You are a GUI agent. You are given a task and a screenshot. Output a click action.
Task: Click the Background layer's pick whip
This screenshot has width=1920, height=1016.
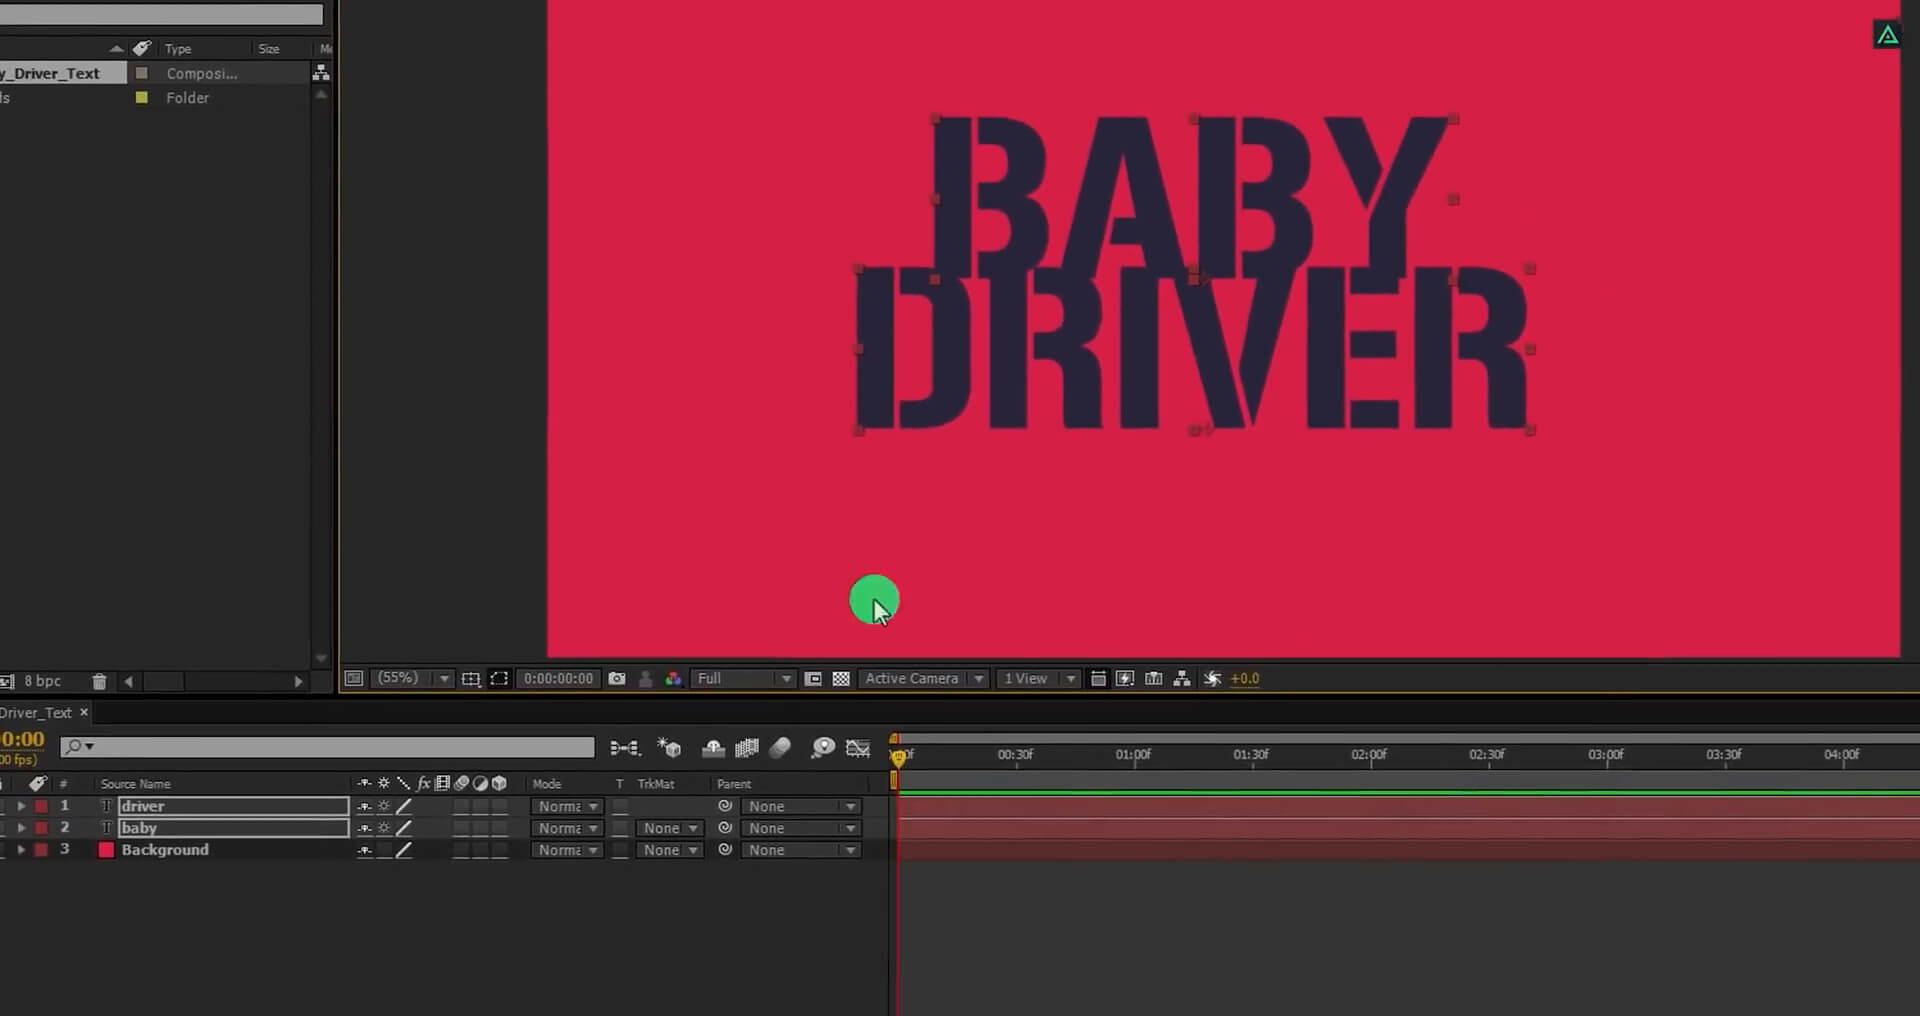725,850
